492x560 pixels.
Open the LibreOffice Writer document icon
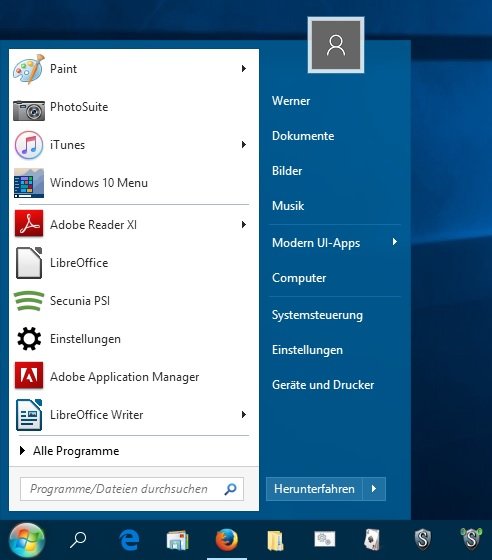point(29,415)
